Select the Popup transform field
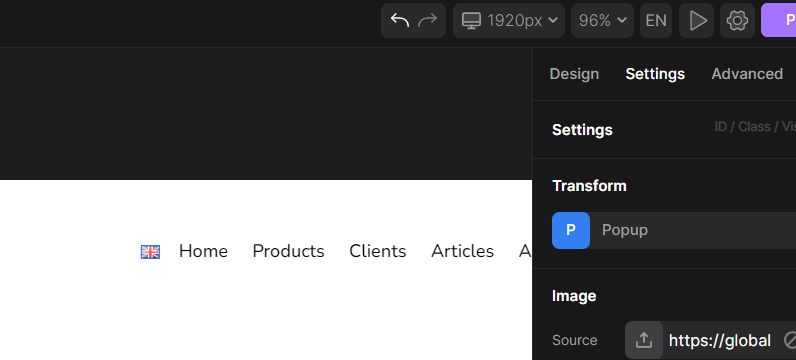The width and height of the screenshot is (796, 360). 693,231
